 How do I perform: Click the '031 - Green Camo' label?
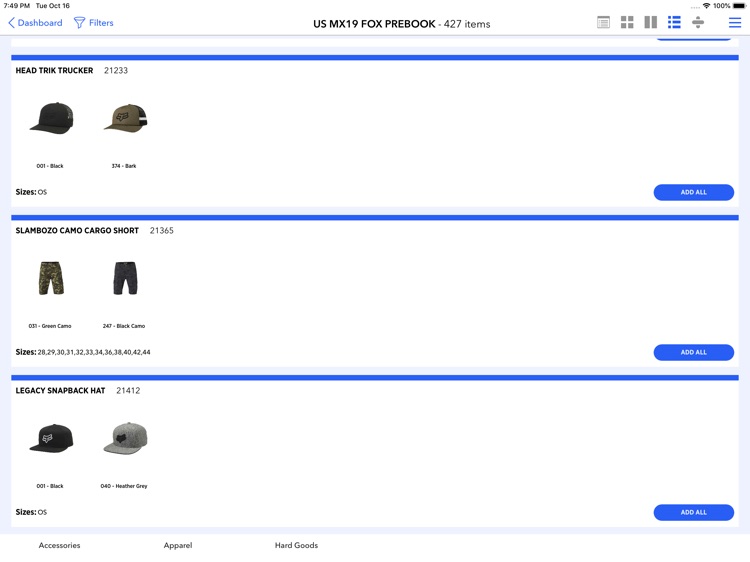50,326
